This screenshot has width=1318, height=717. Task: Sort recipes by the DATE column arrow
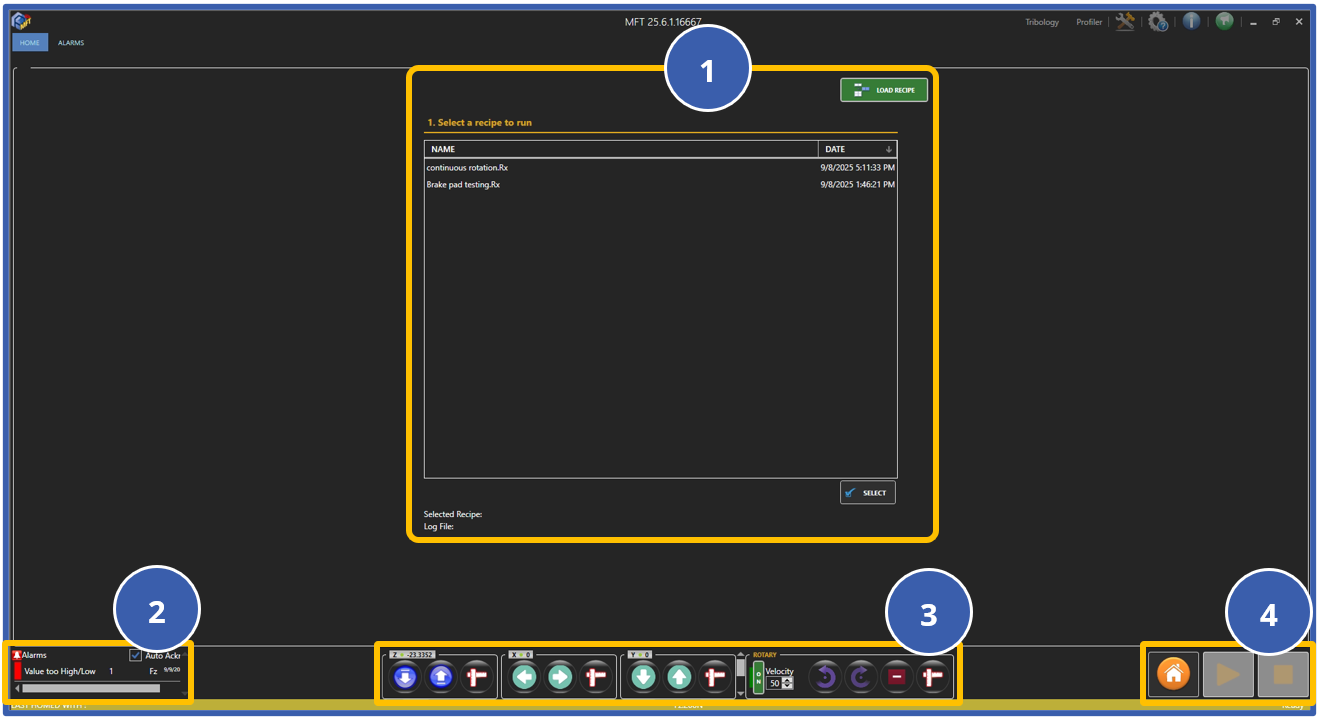889,149
